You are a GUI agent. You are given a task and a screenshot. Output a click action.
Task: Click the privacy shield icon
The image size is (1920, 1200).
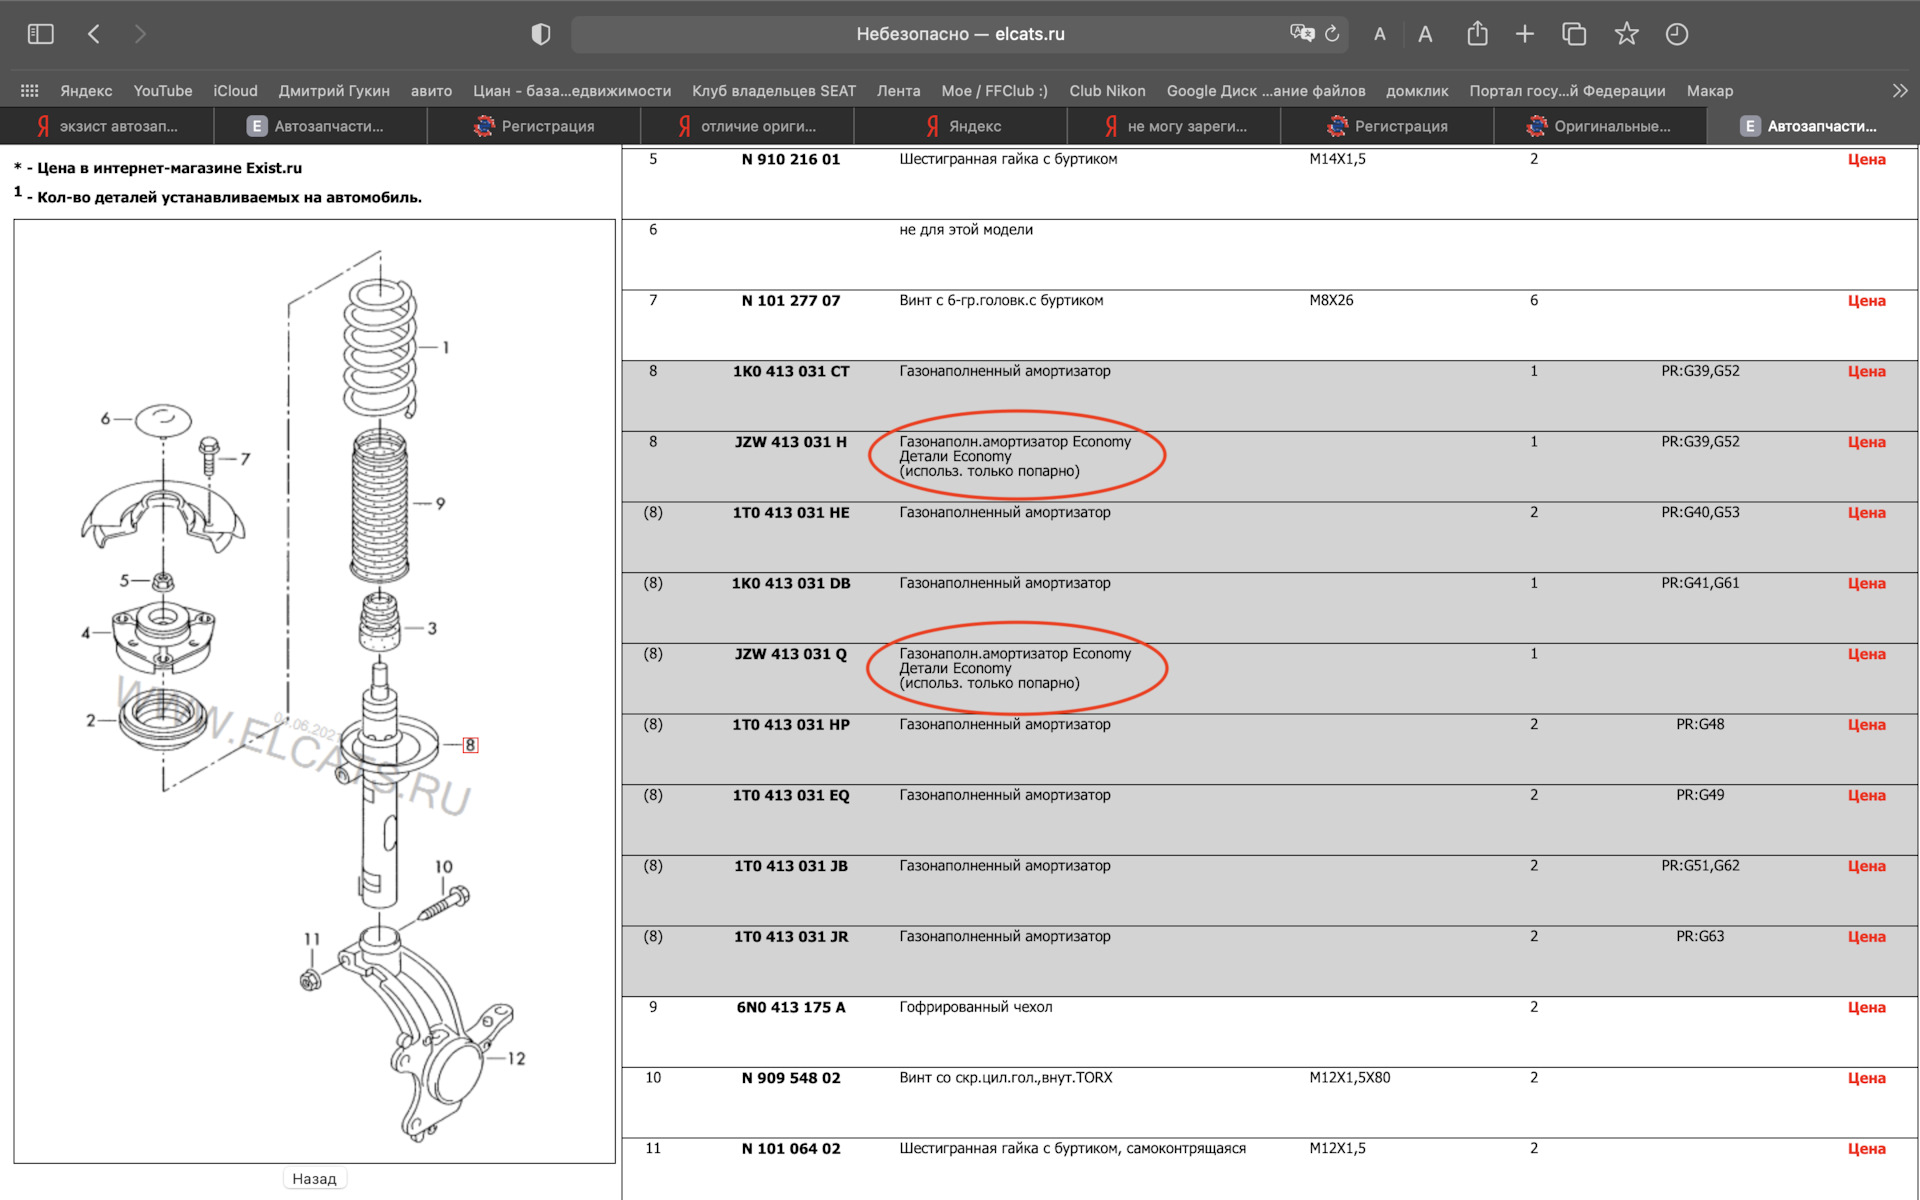click(541, 34)
